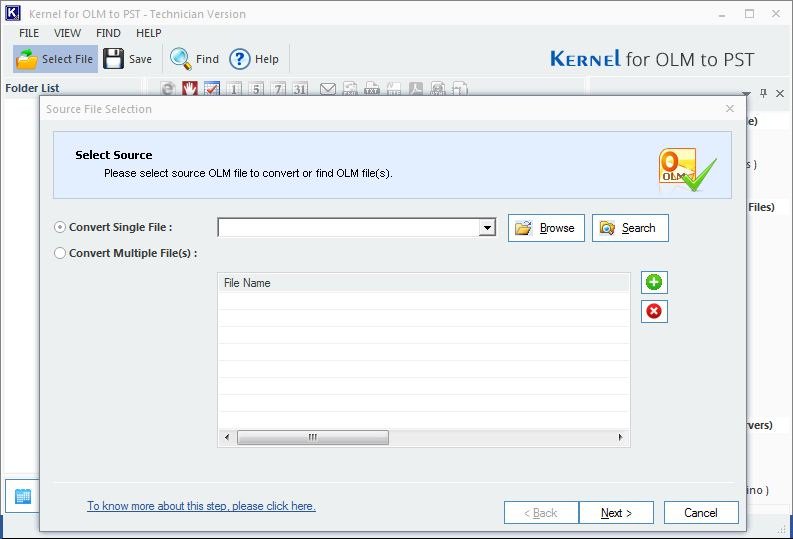The width and height of the screenshot is (793, 539).
Task: Open the HELP menu
Action: tap(149, 33)
